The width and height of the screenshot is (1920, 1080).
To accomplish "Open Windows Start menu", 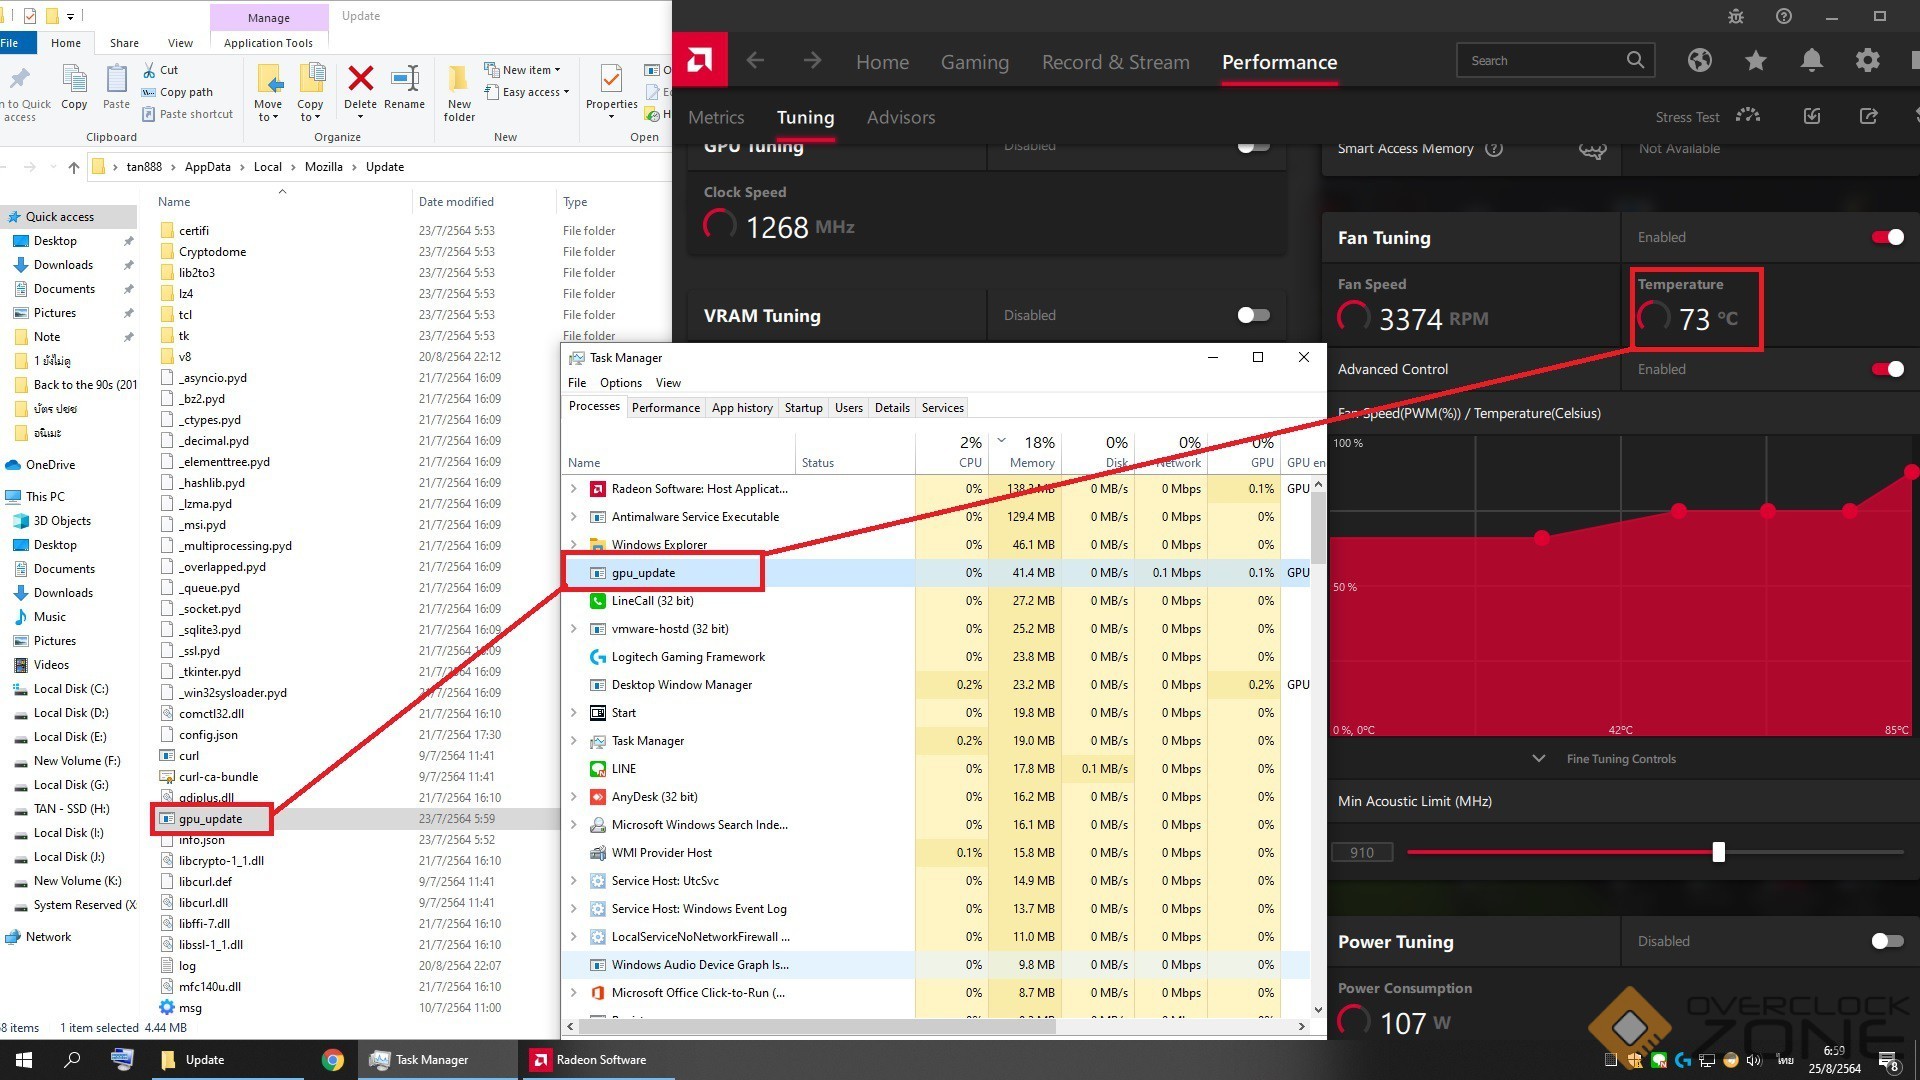I will pos(24,1060).
